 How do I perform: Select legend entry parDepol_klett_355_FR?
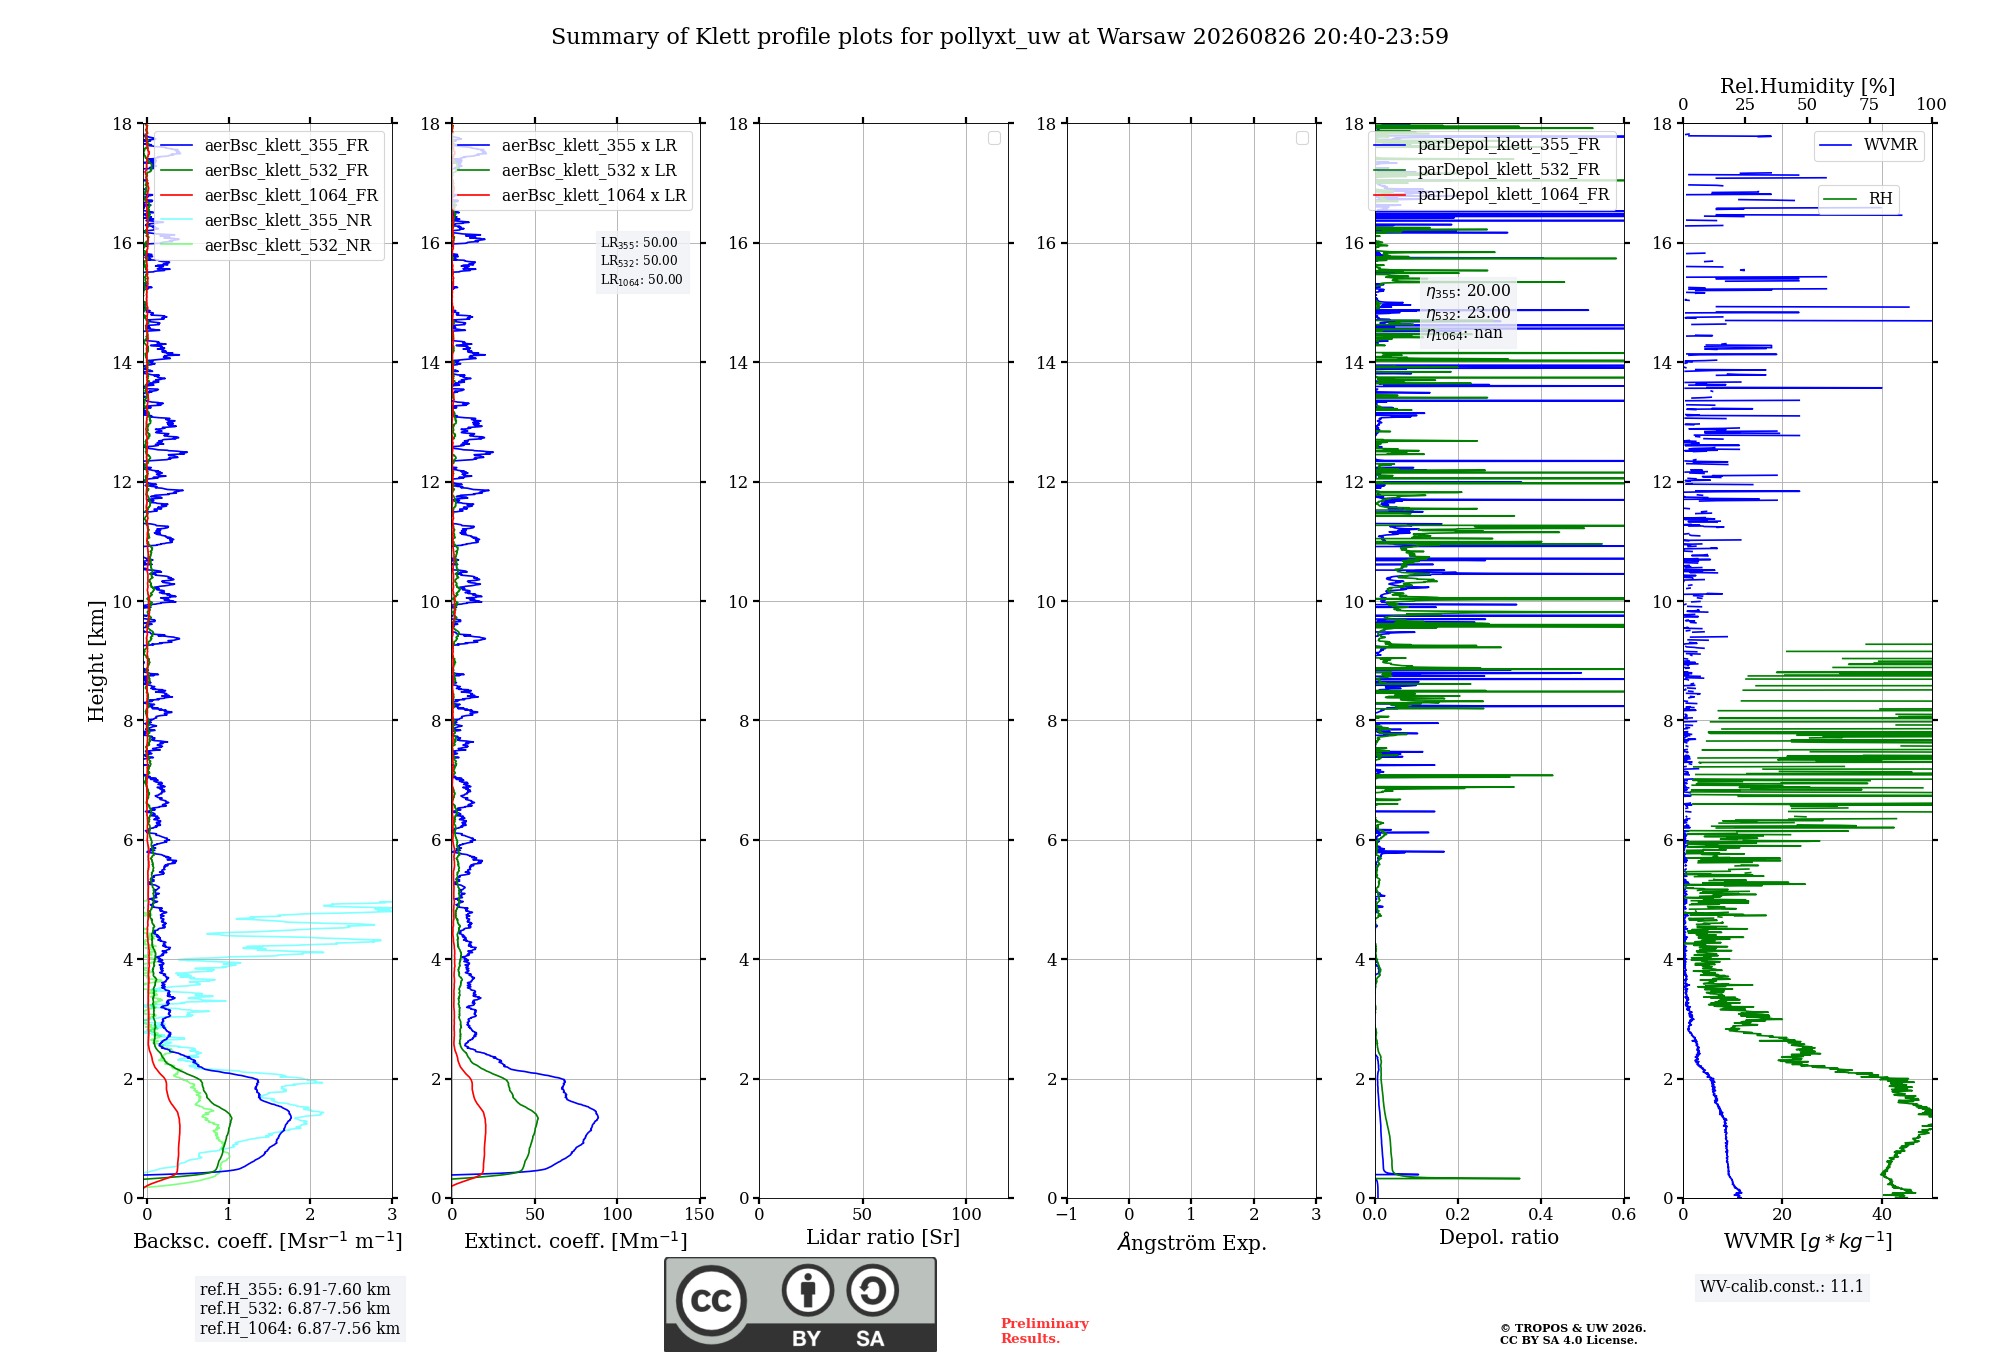(1486, 145)
